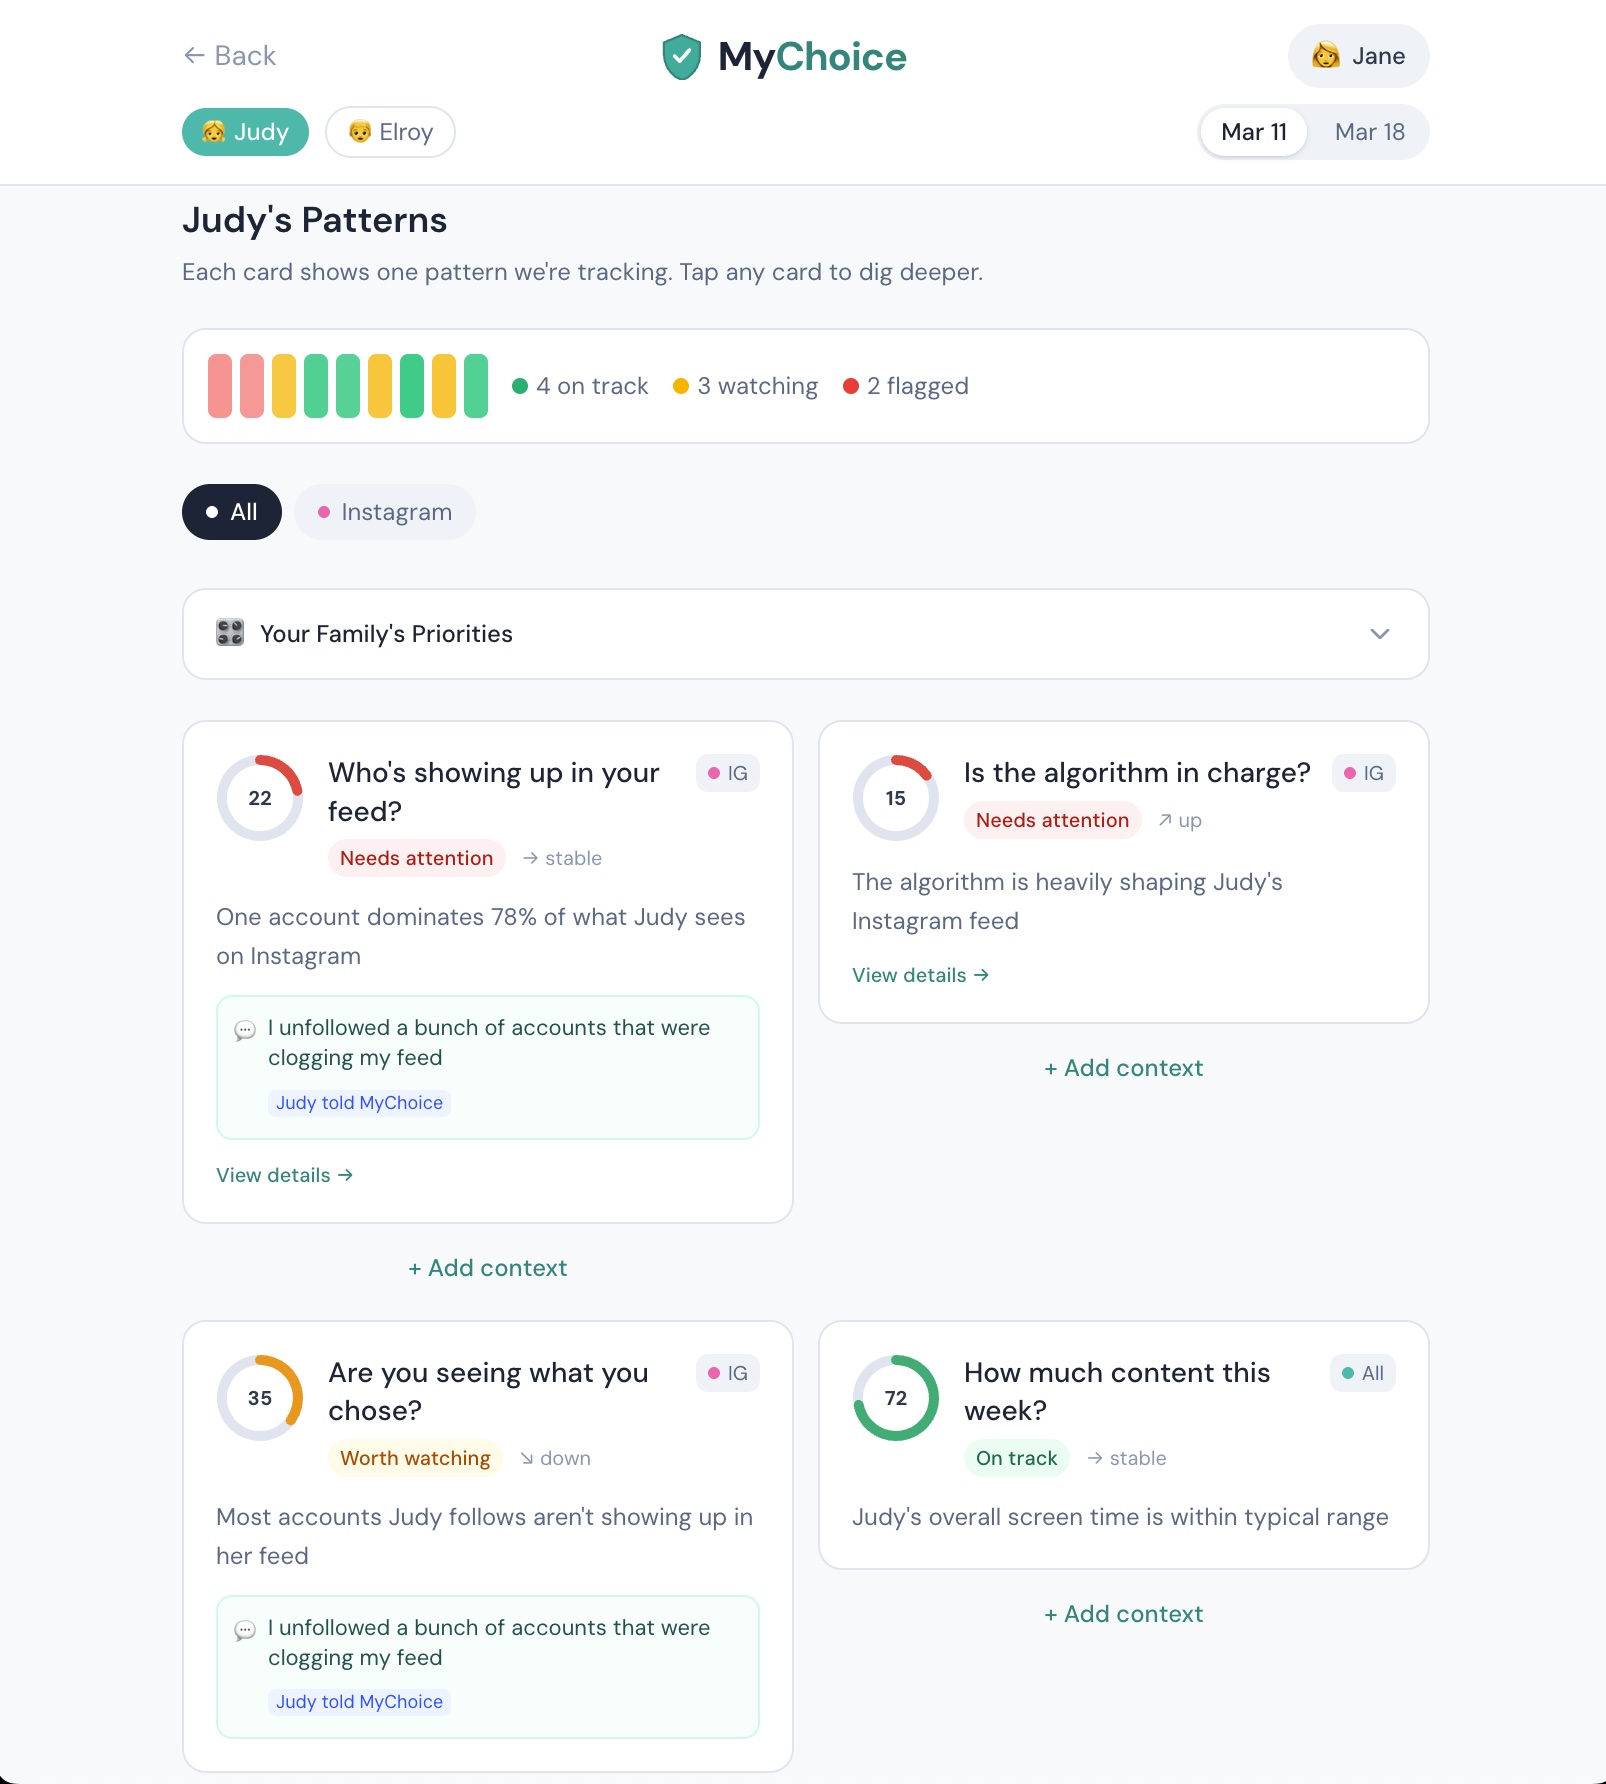The height and width of the screenshot is (1784, 1606).
Task: Click the All badge on content this week card
Action: point(1363,1373)
